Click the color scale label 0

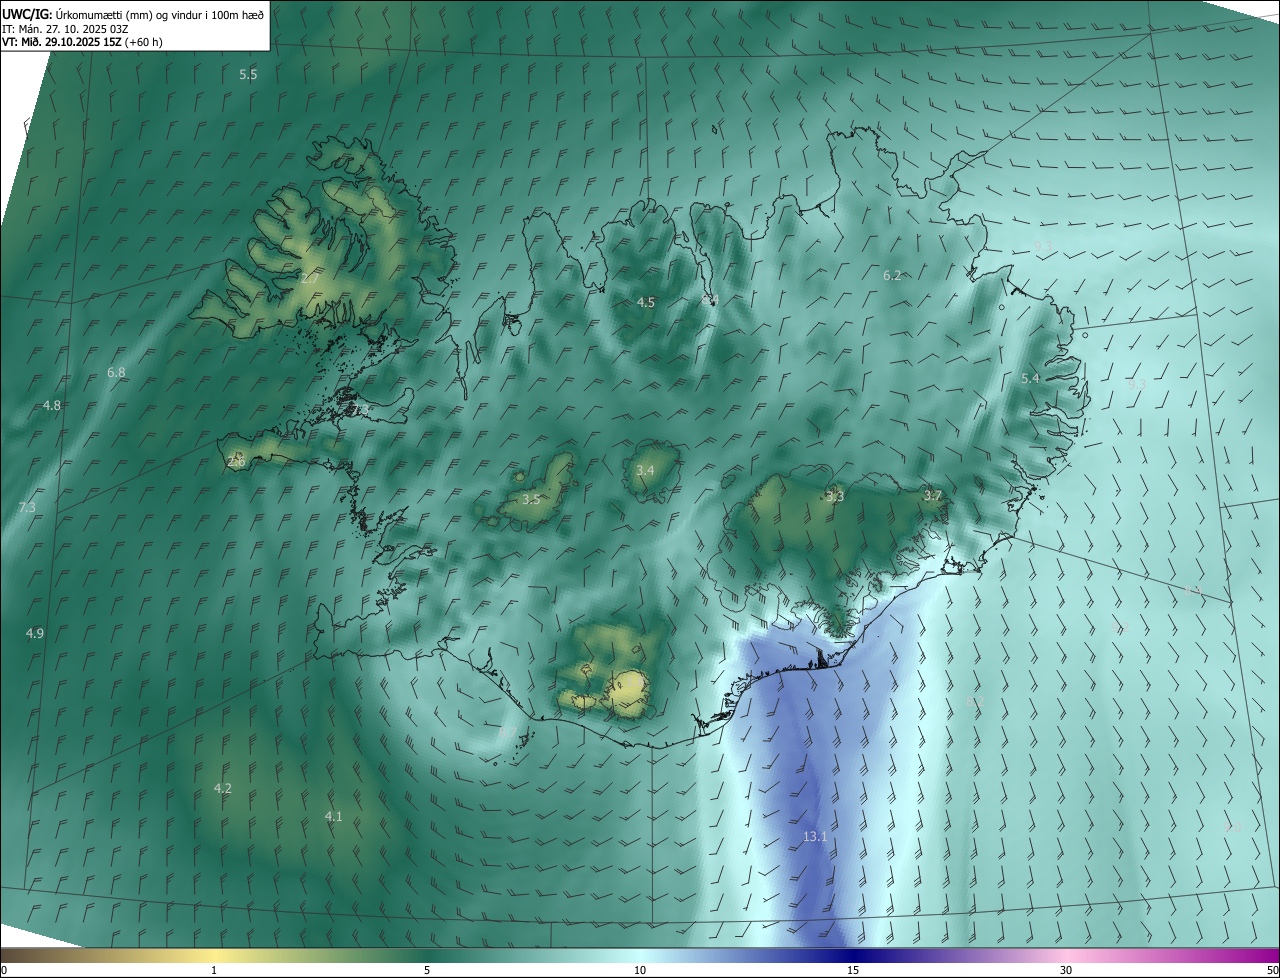pyautogui.click(x=4, y=970)
